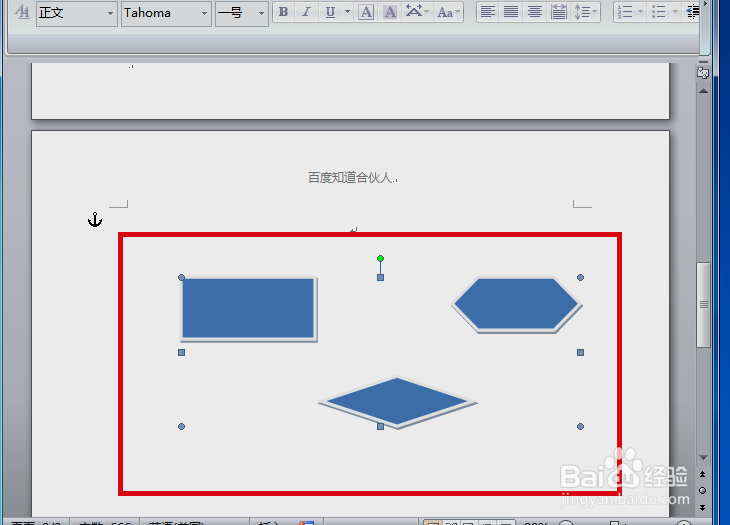Toggle the character border button
The width and height of the screenshot is (730, 525).
pyautogui.click(x=366, y=12)
